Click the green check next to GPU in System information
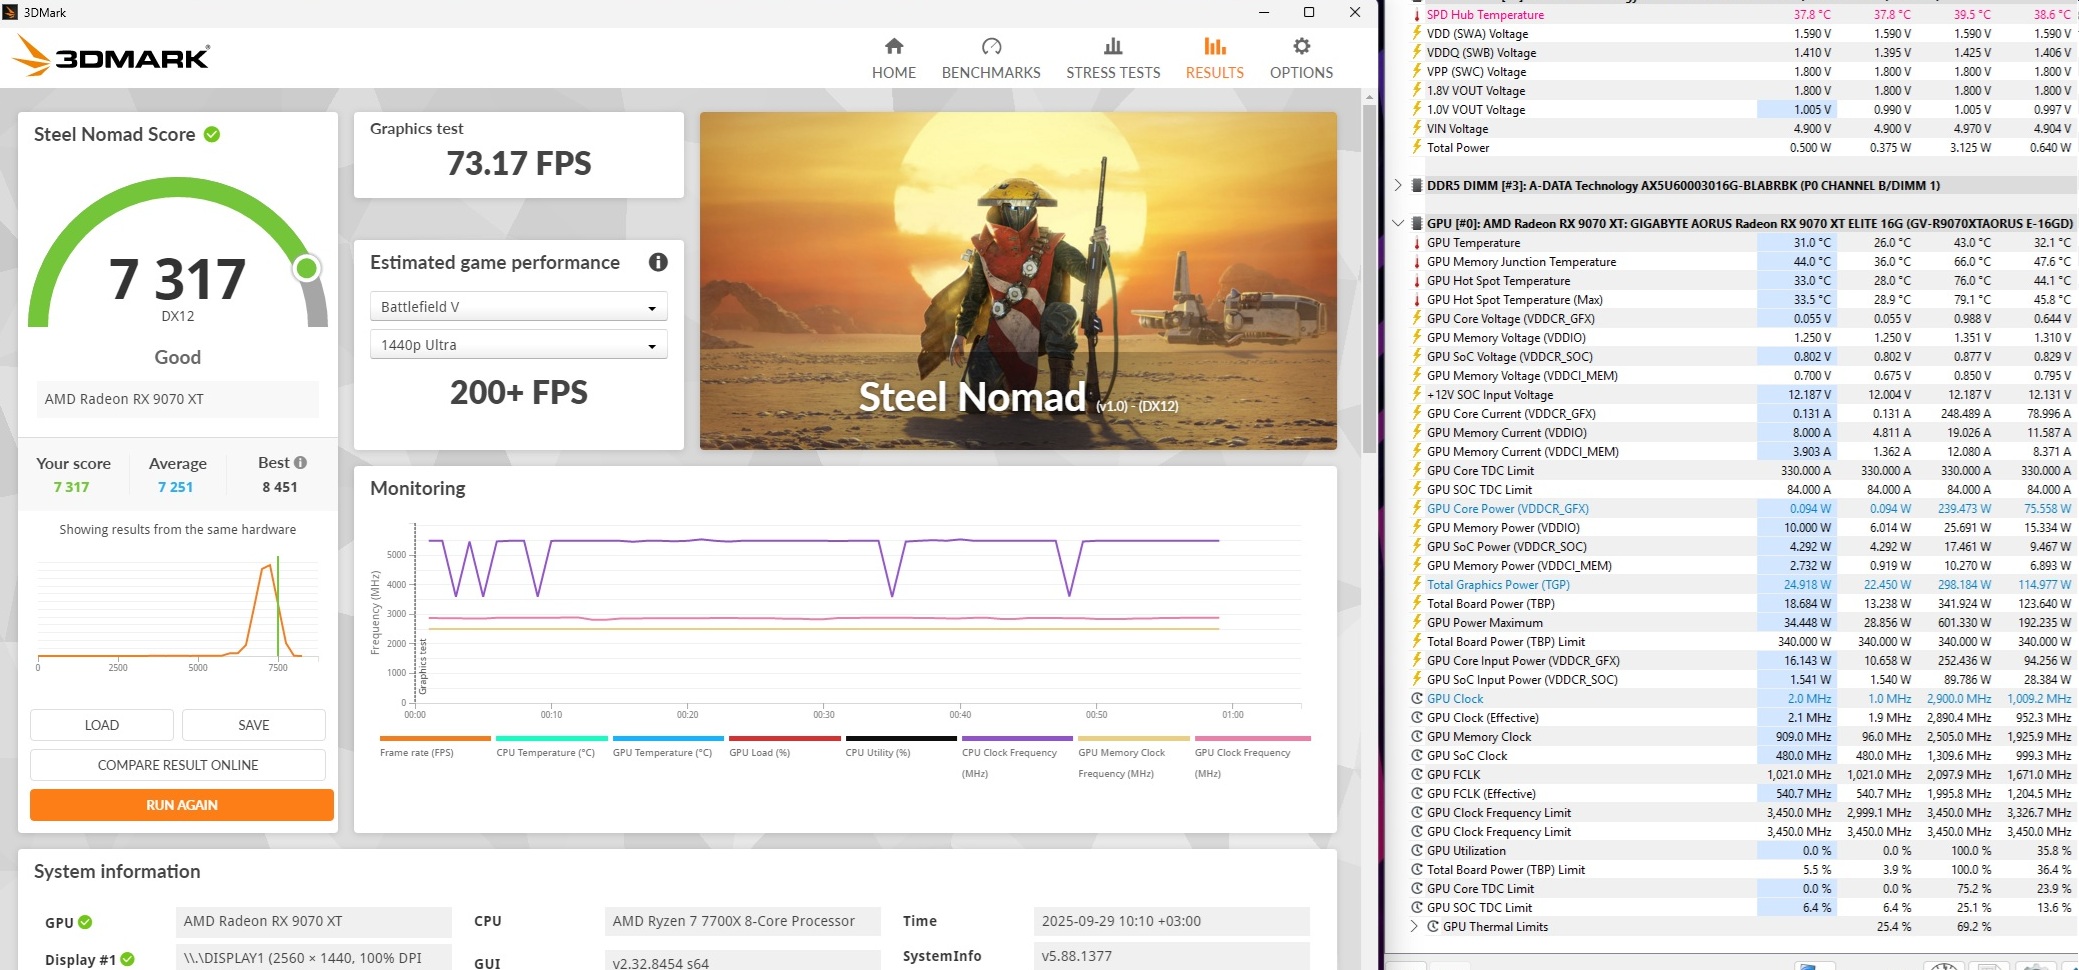Screen dimensions: 2079x970 85,922
